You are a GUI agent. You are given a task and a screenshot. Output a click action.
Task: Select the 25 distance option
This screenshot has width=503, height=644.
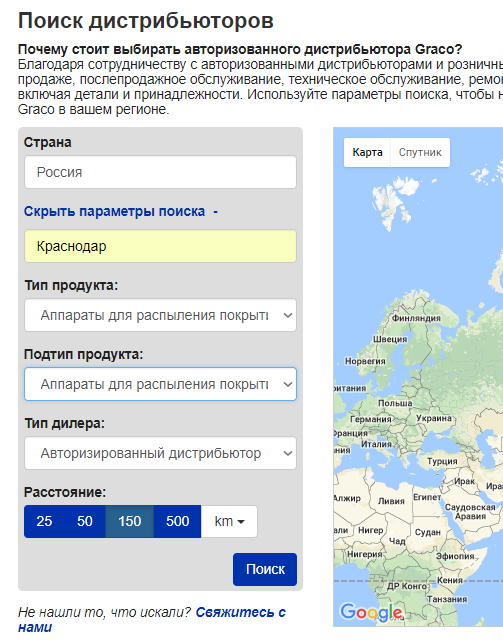point(44,521)
